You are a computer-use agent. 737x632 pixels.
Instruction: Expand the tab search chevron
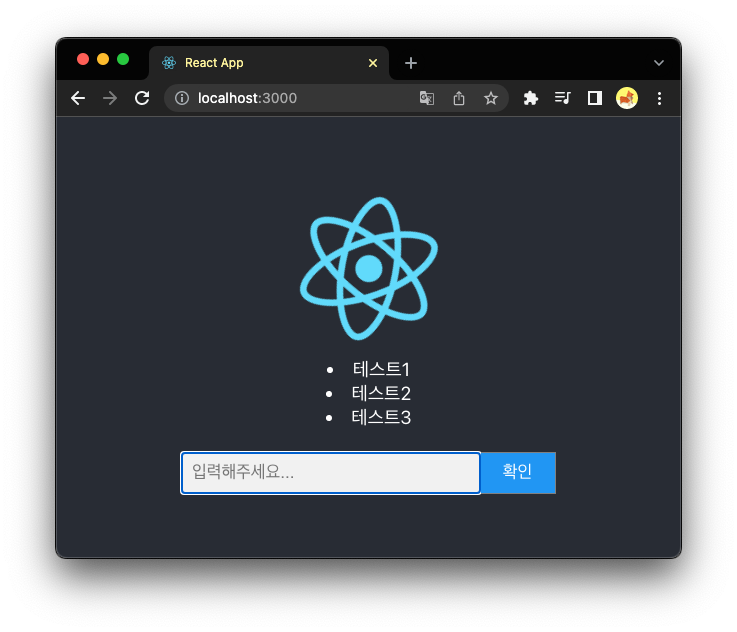click(x=659, y=63)
